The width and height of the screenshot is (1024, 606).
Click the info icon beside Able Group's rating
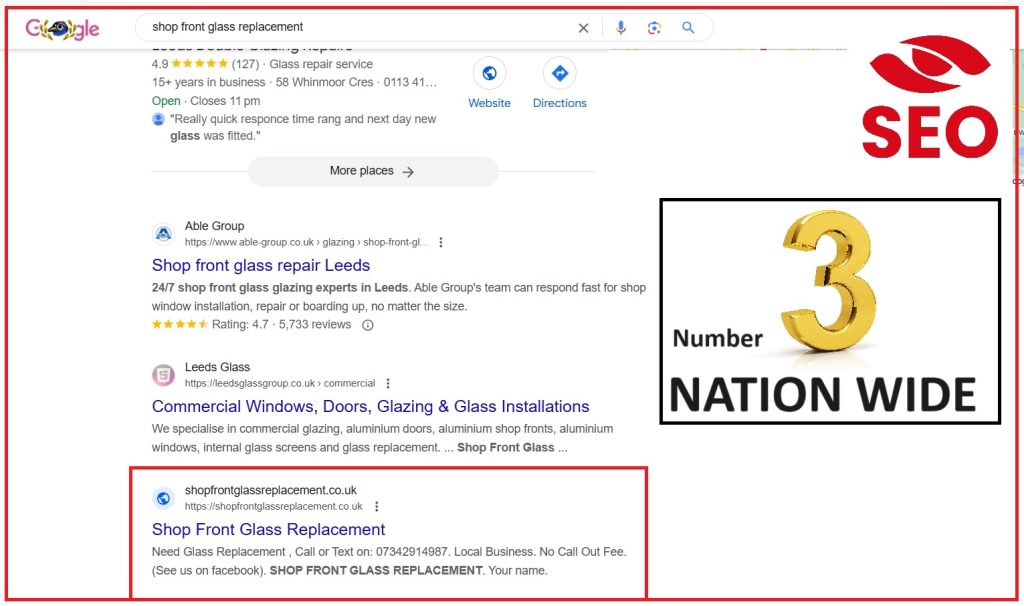(x=367, y=325)
